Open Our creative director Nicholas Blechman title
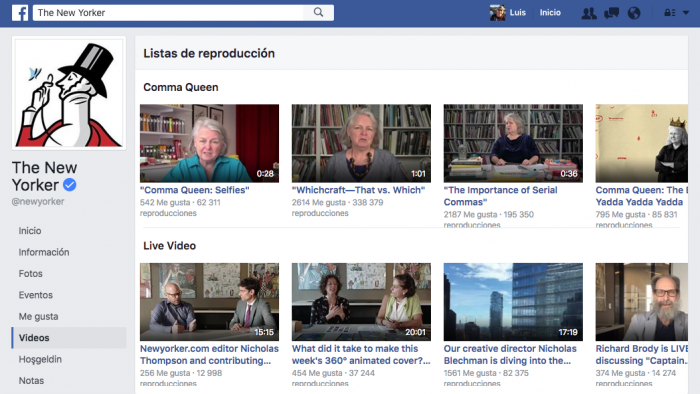Viewport: 700px width, 394px height. 510,355
